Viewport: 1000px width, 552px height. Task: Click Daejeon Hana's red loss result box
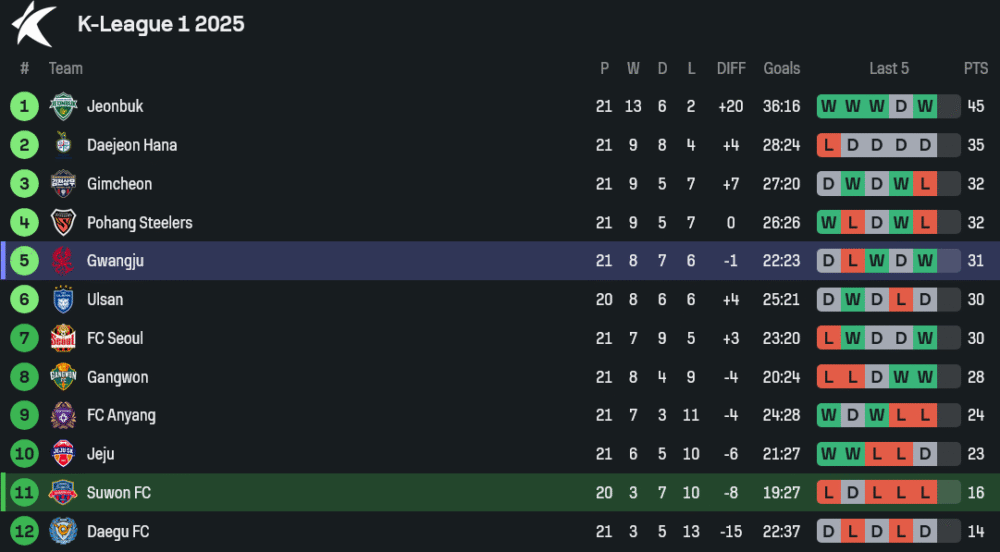coord(829,145)
